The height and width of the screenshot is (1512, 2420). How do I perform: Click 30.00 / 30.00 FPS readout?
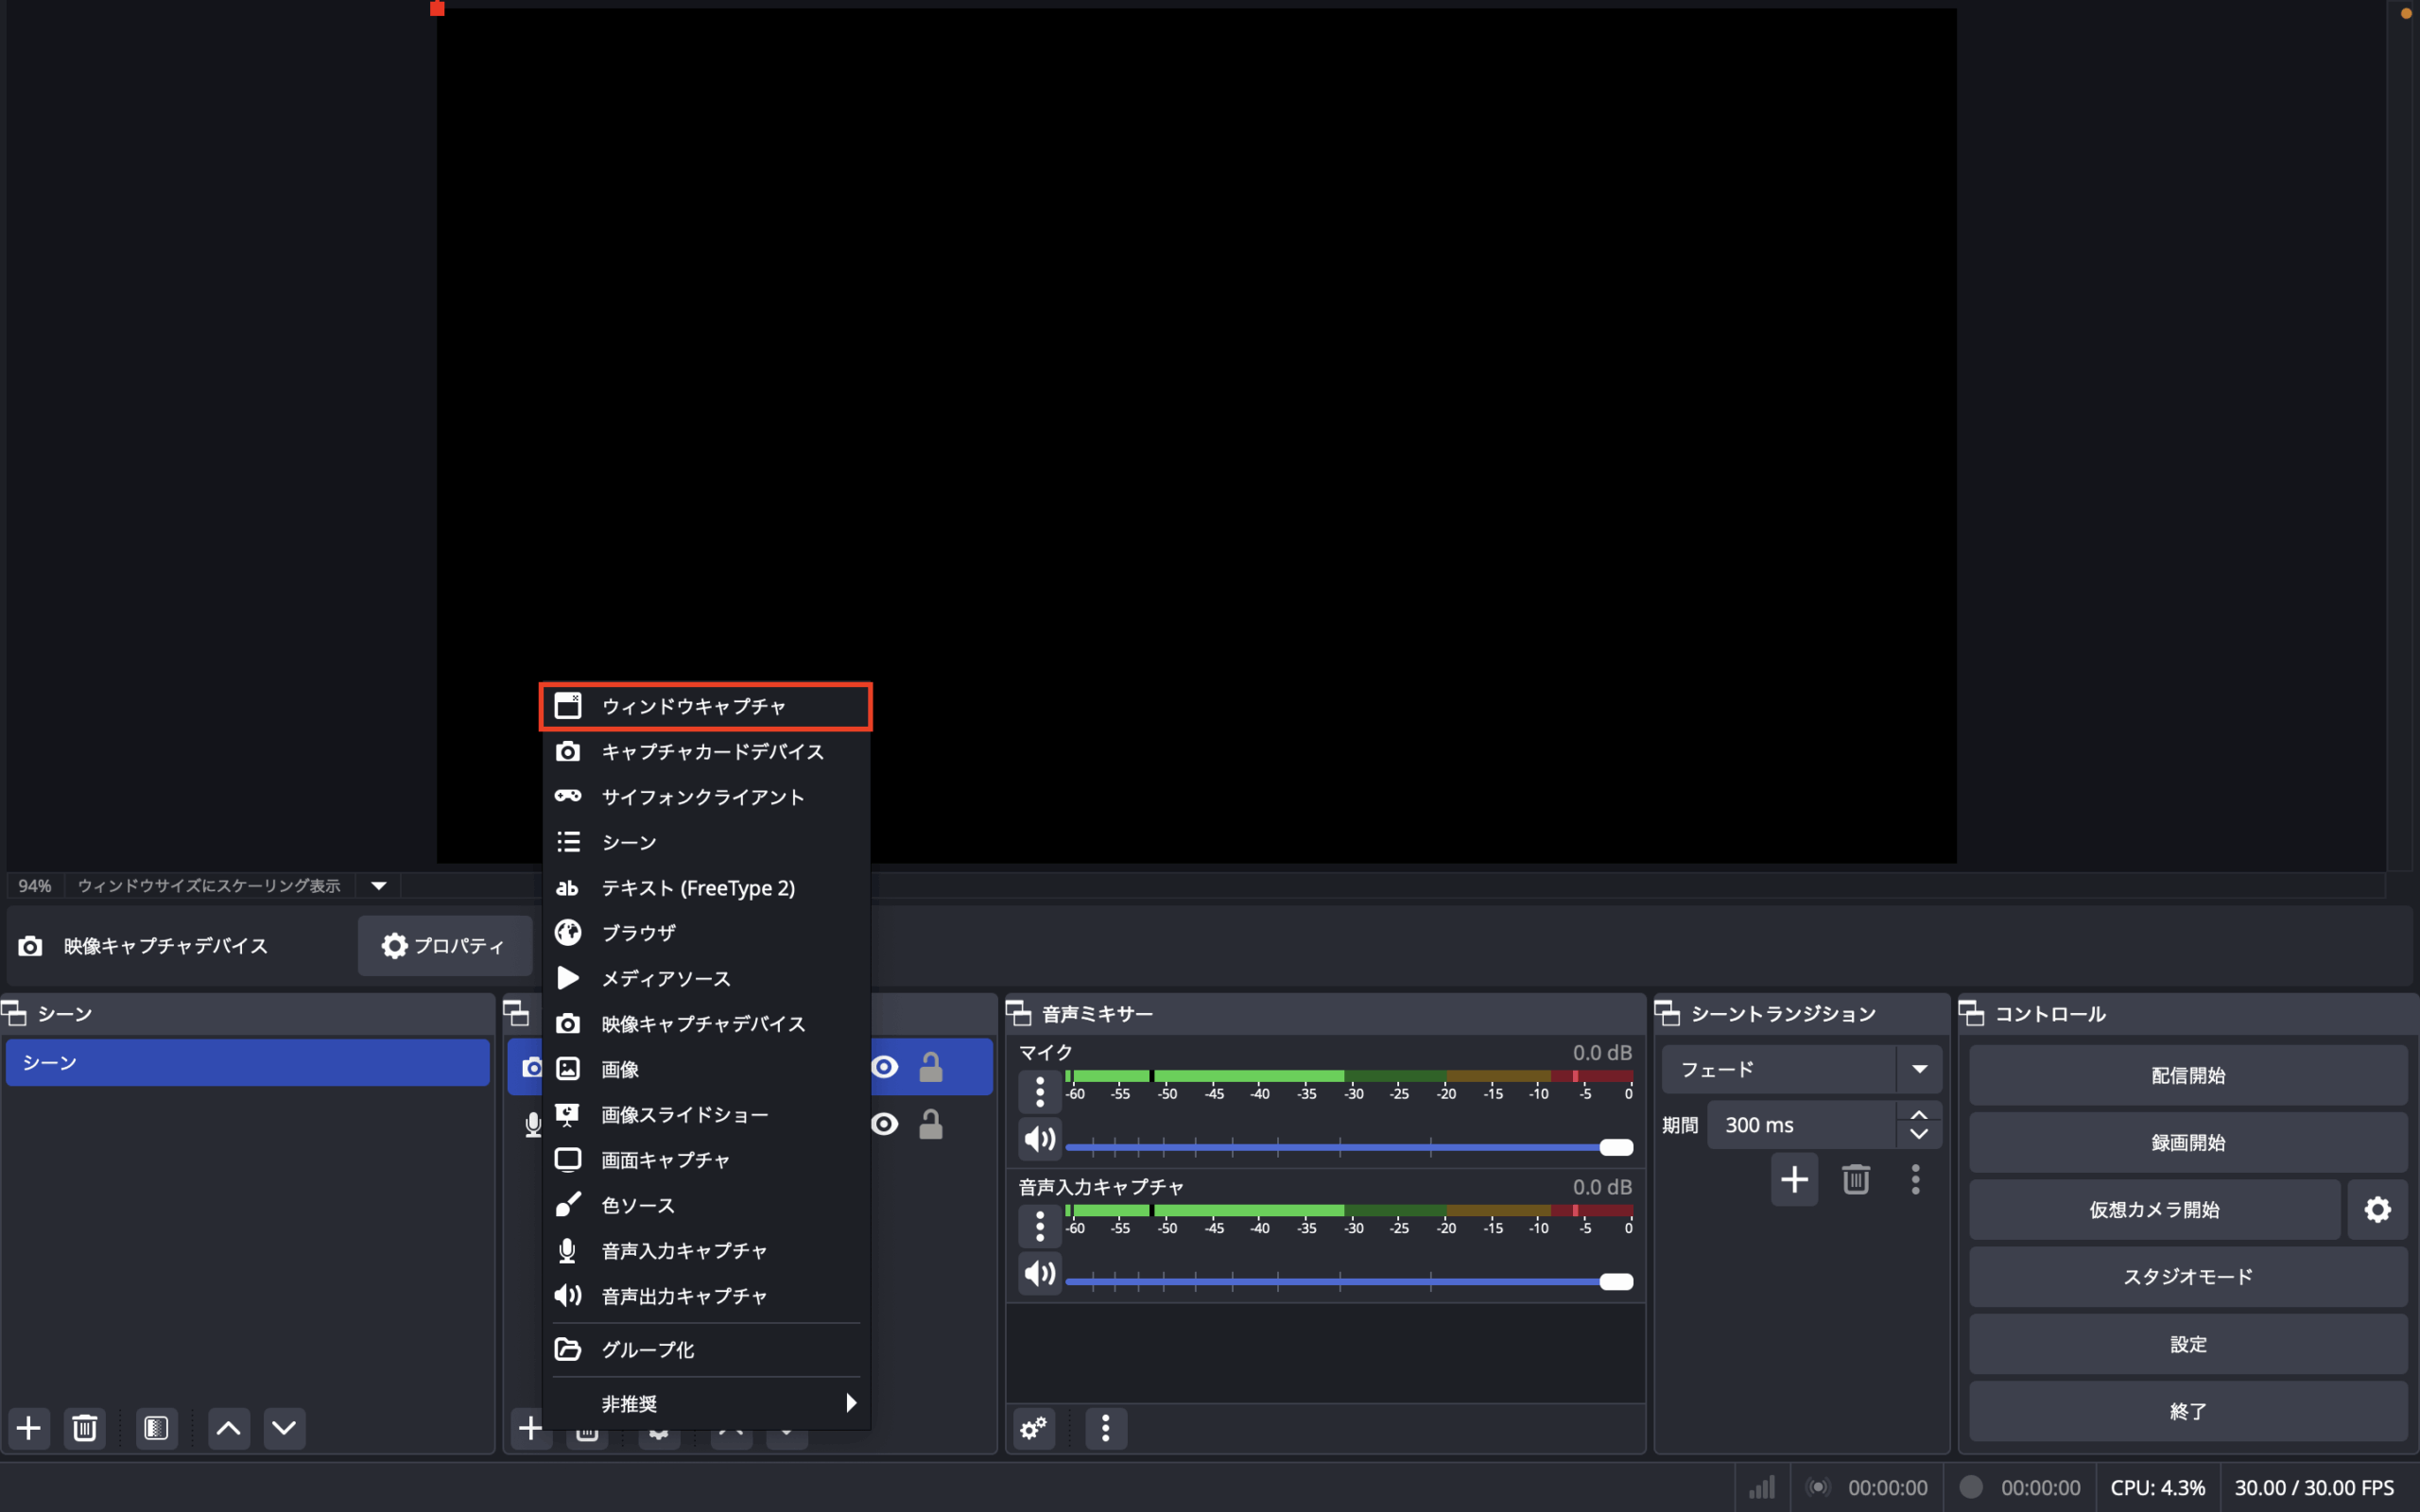click(x=2314, y=1487)
